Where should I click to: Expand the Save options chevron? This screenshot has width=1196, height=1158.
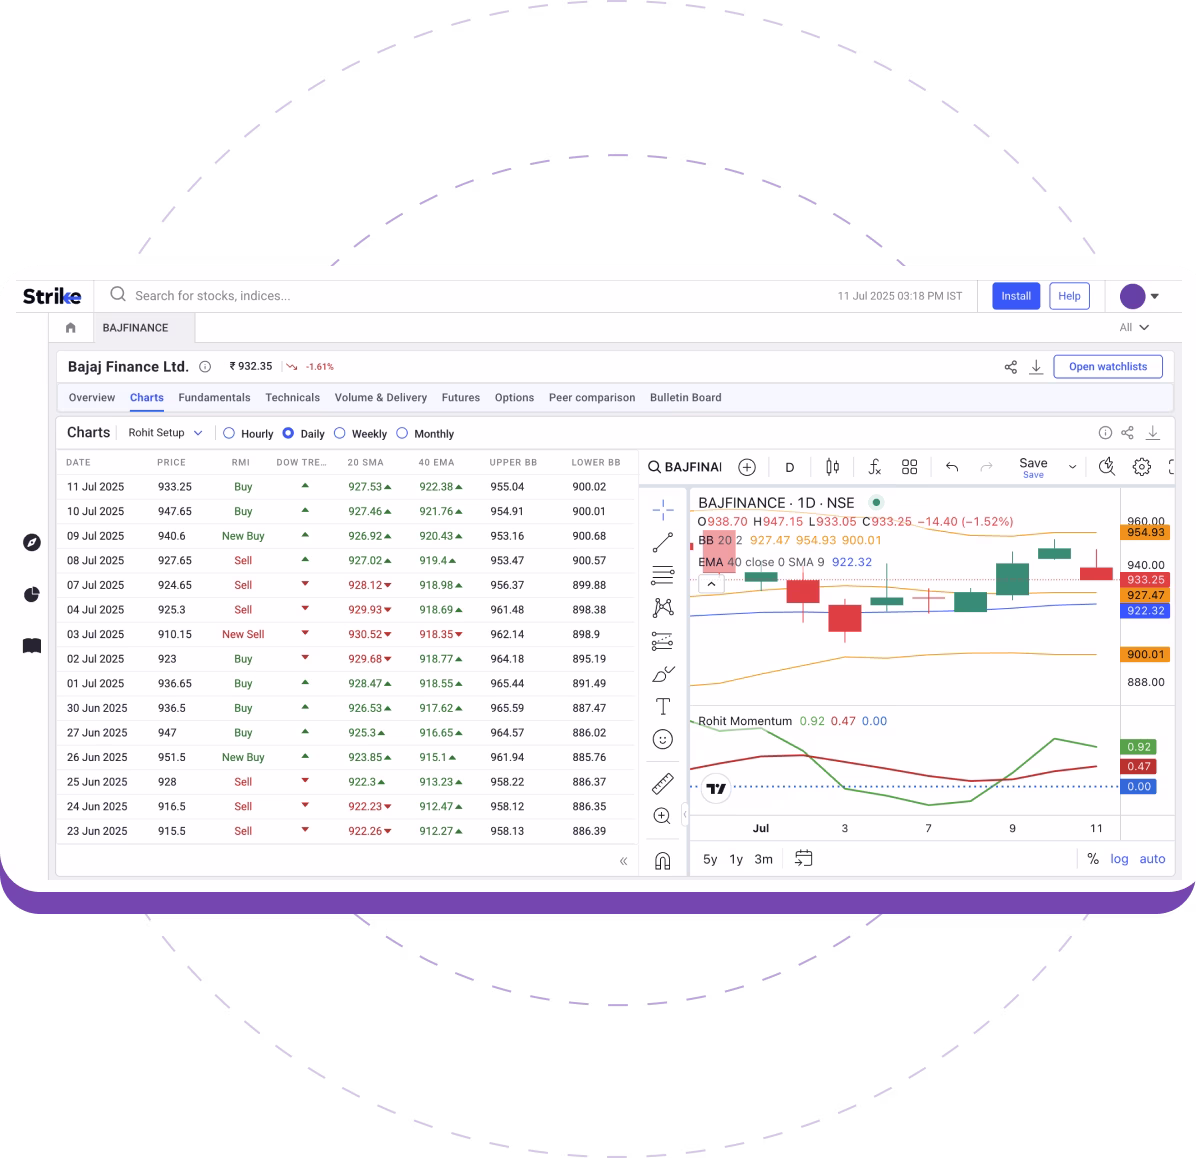[x=1072, y=466]
